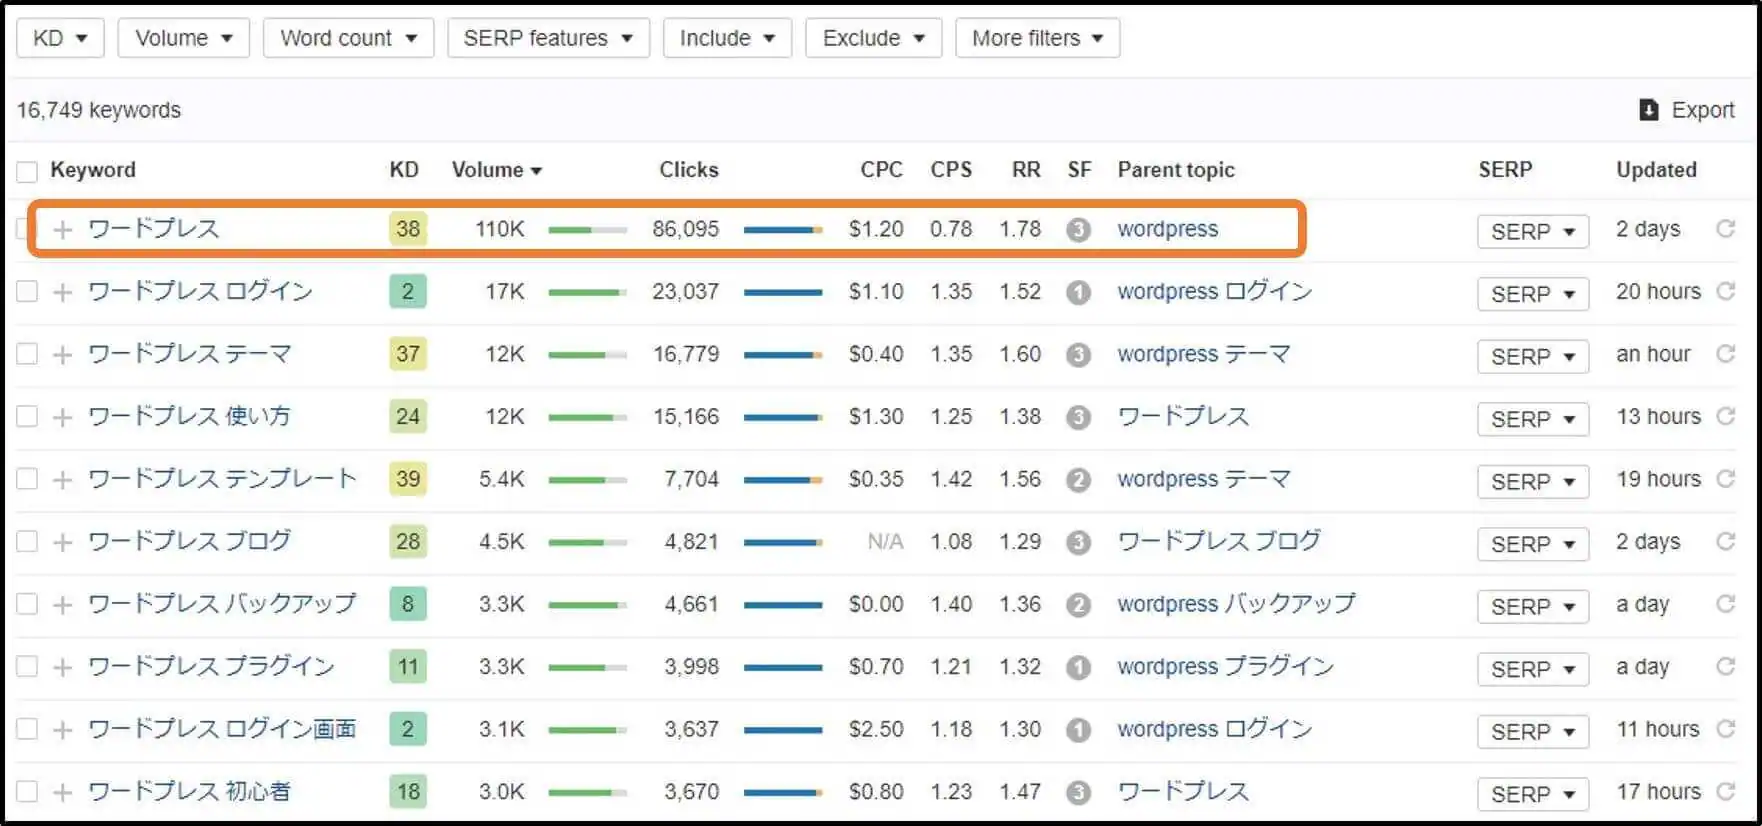Click SF badge in ワードプレス プラグイン row

1078,667
